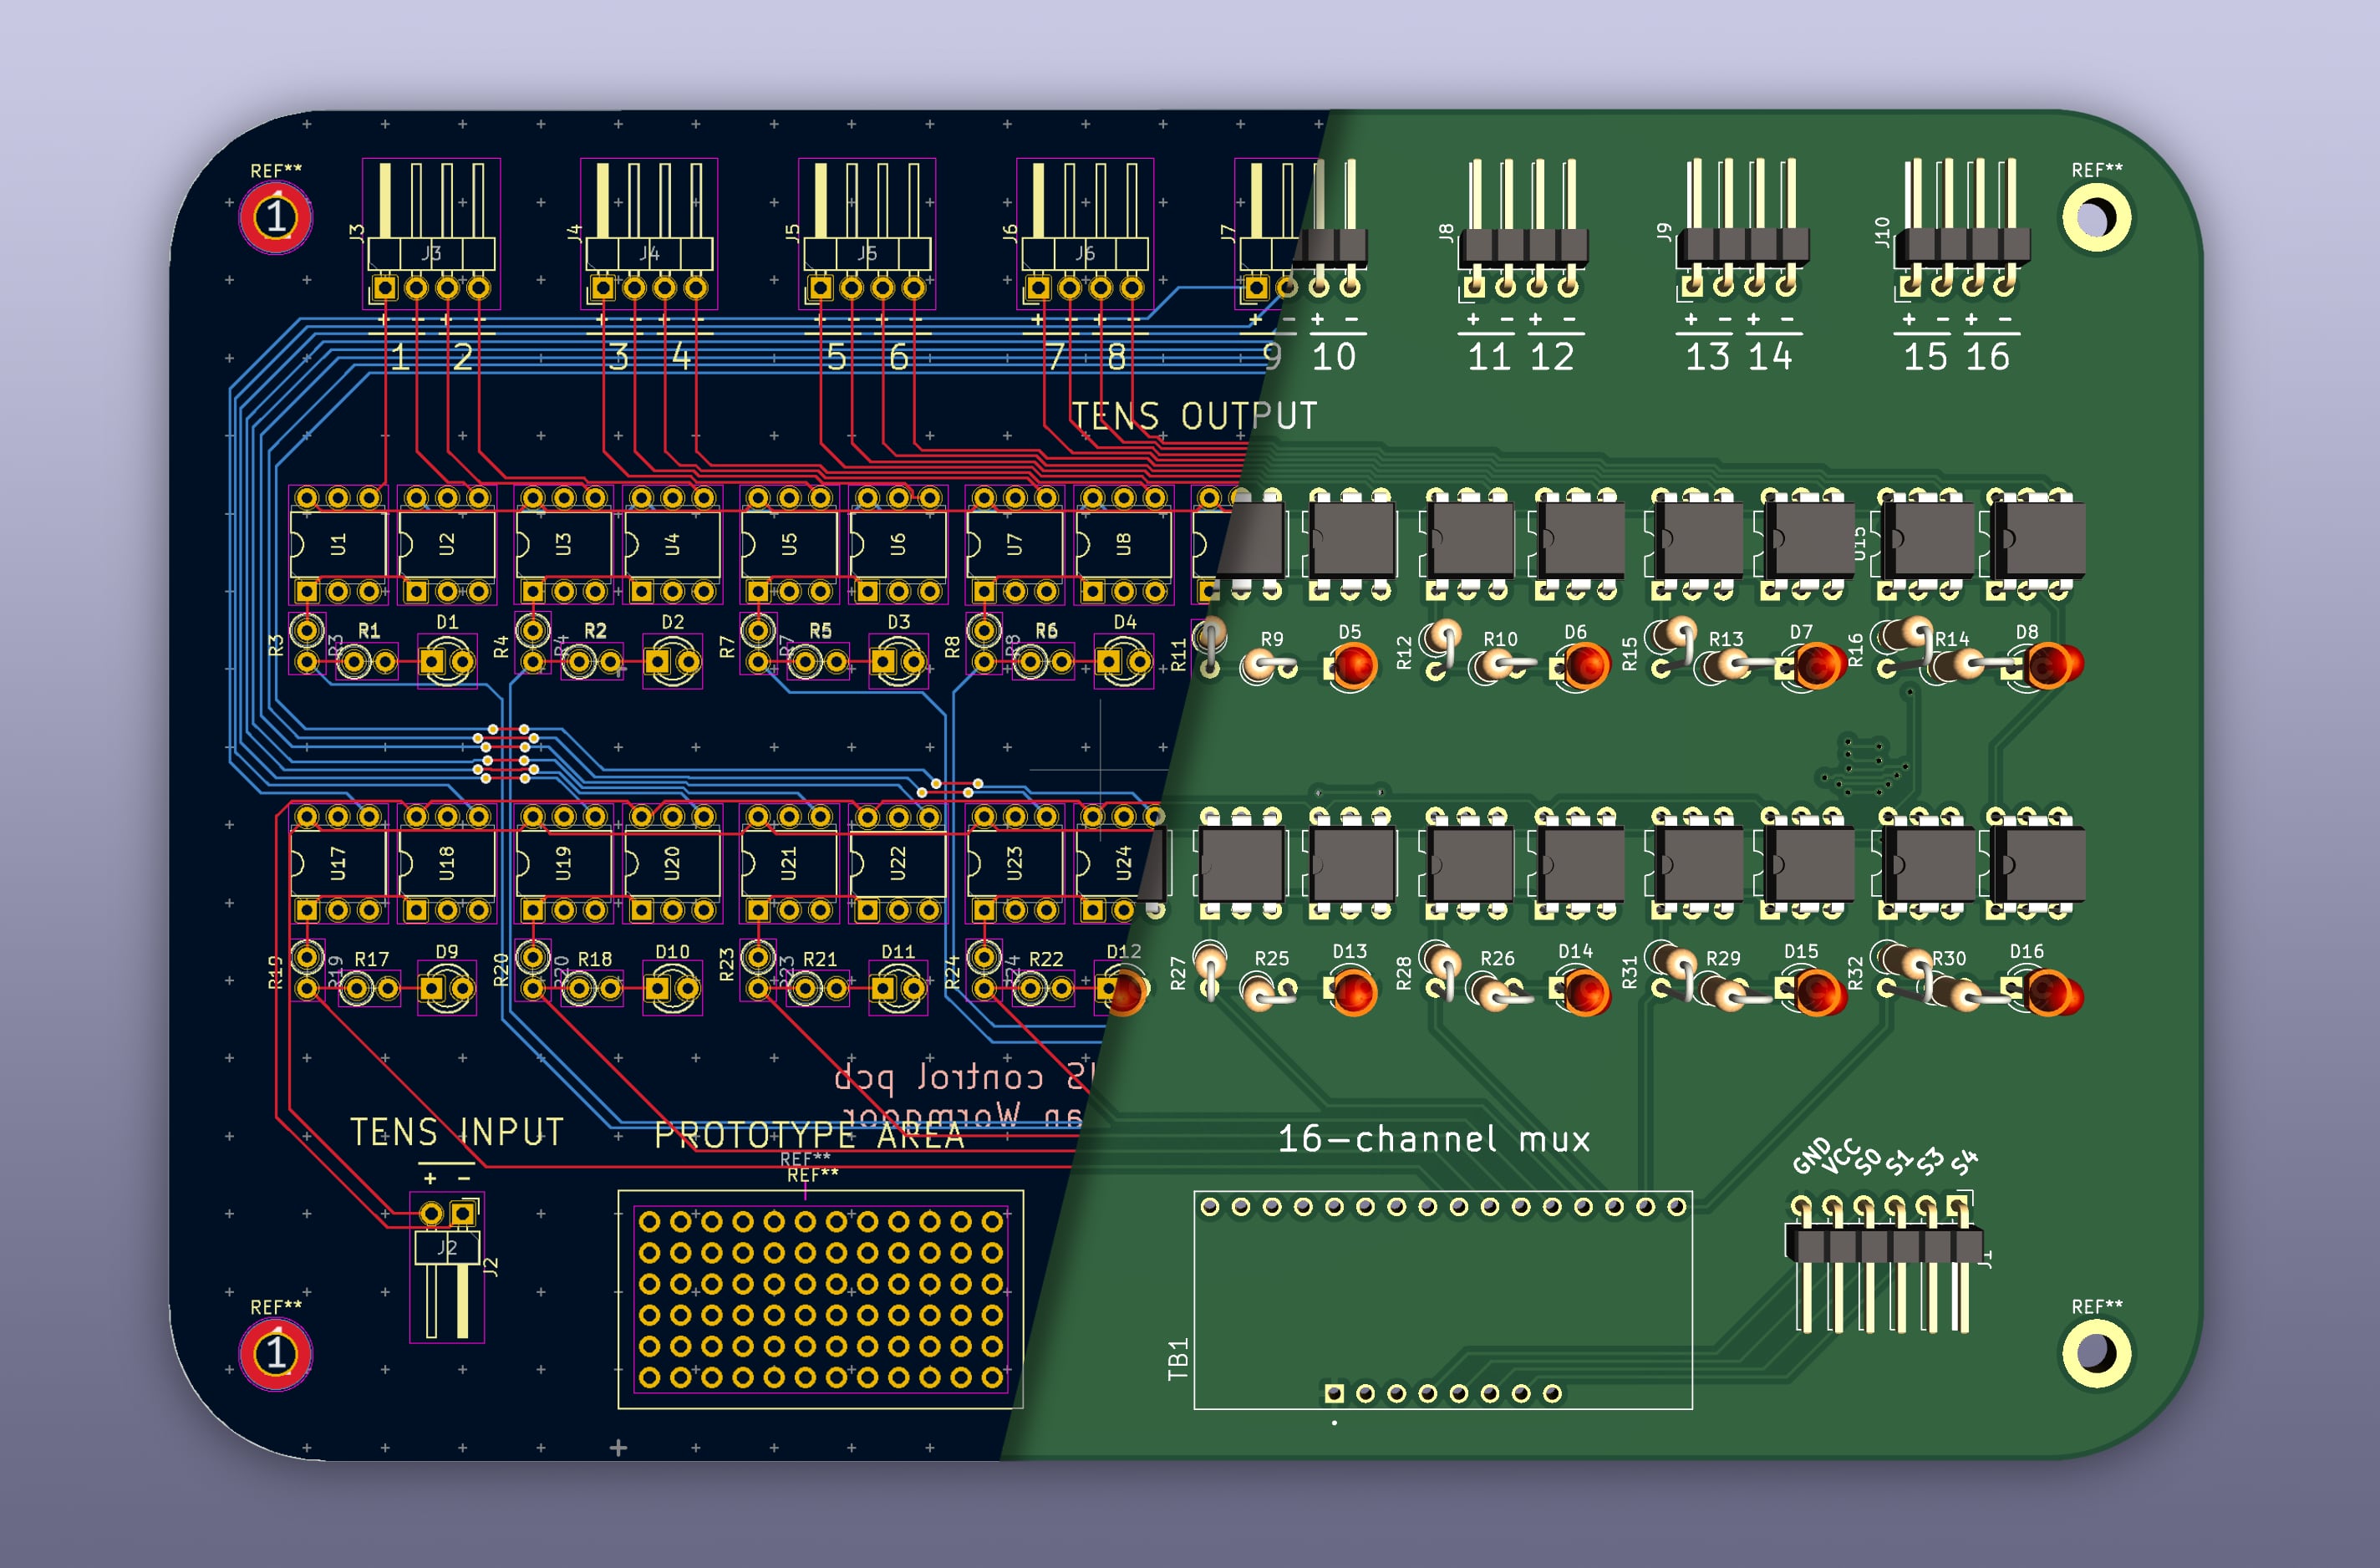2380x1568 pixels.
Task: Click the R25 resistor label
Action: [1271, 958]
